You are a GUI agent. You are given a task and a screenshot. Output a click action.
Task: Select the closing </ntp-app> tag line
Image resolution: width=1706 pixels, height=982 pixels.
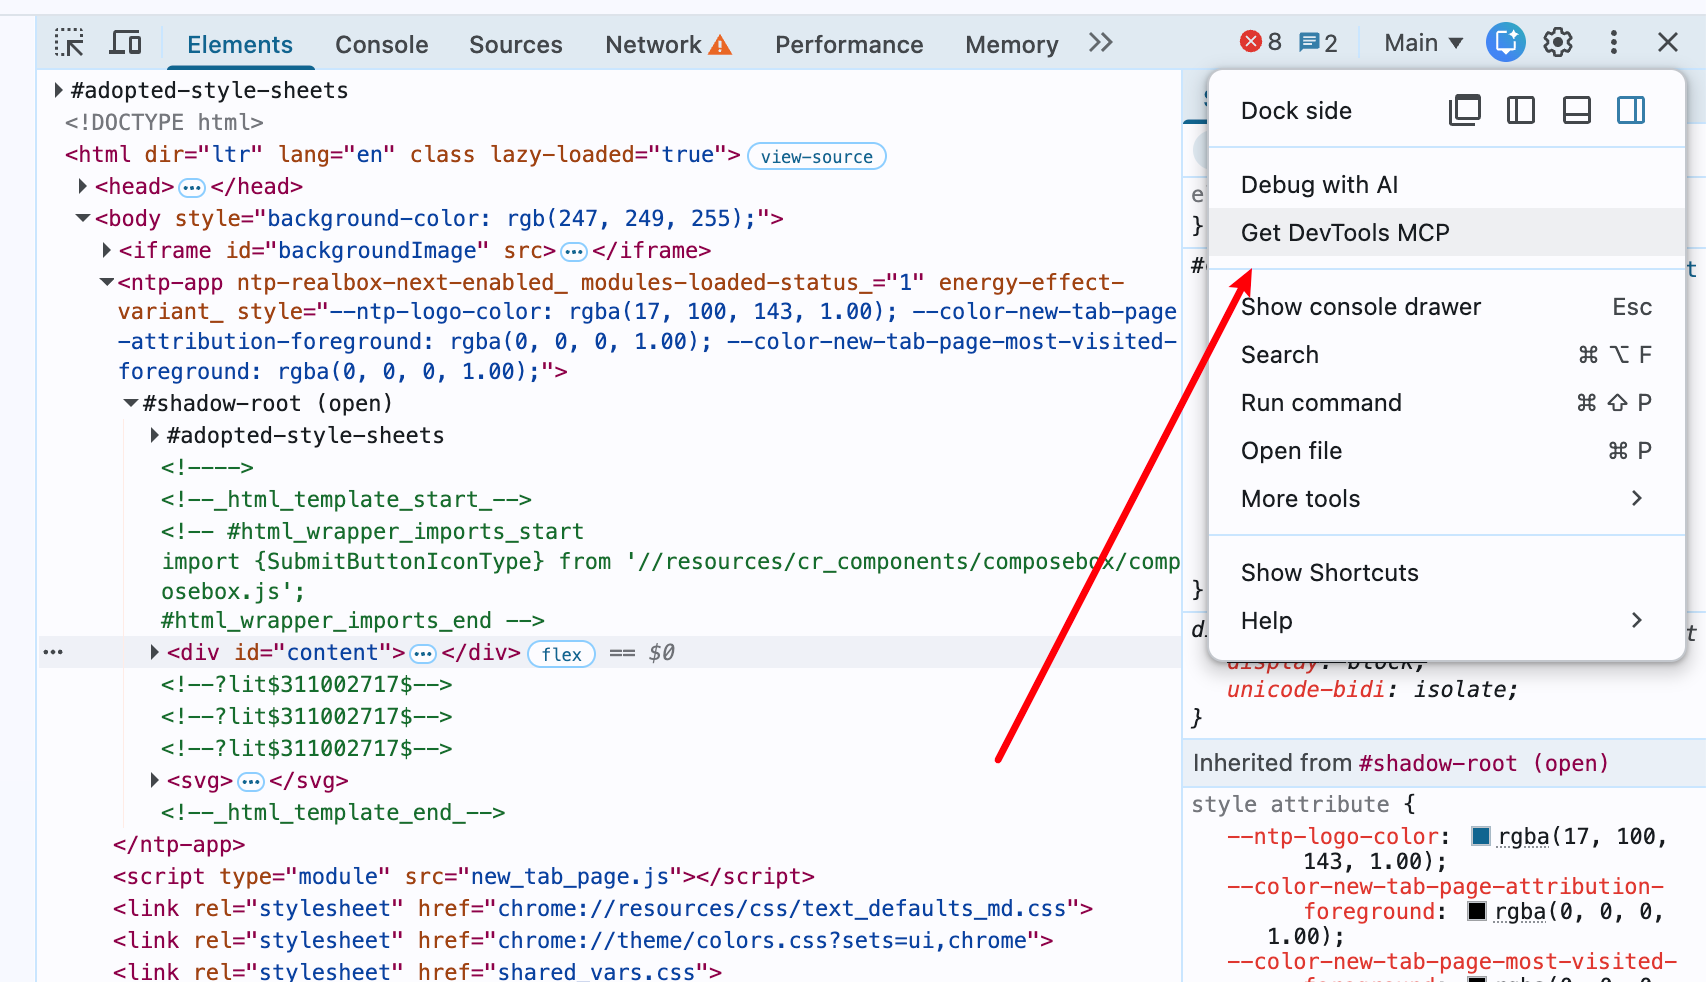(179, 844)
